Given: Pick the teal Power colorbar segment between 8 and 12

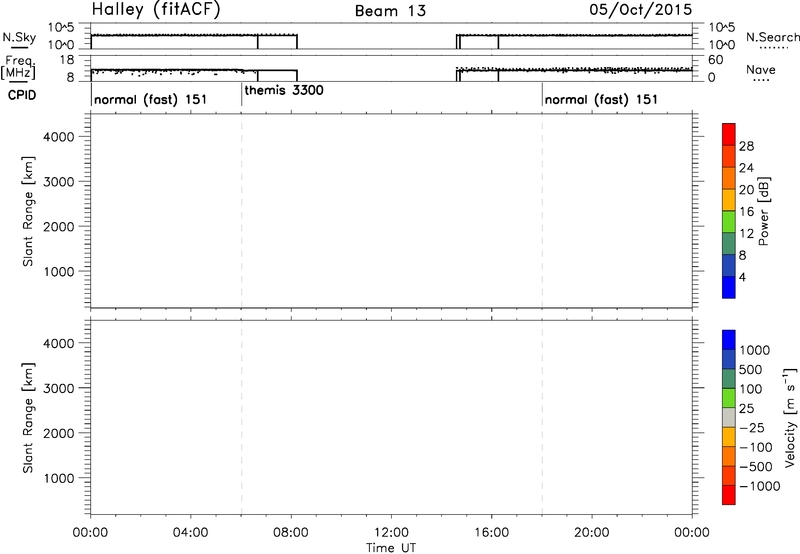Looking at the screenshot, I should tap(729, 243).
